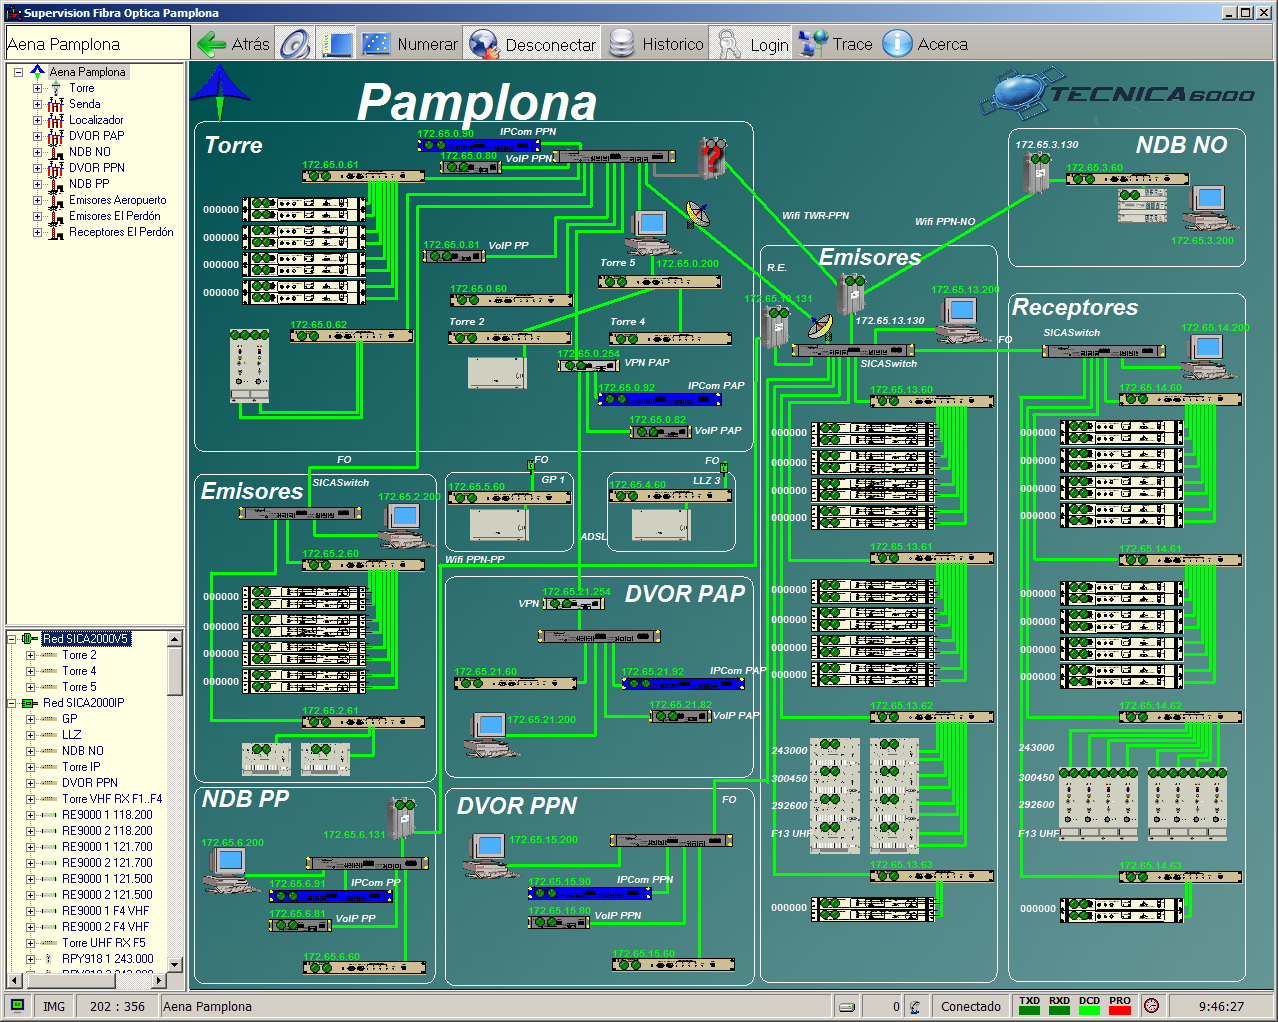Click the sound/speaker icon in toolbar

pos(296,44)
